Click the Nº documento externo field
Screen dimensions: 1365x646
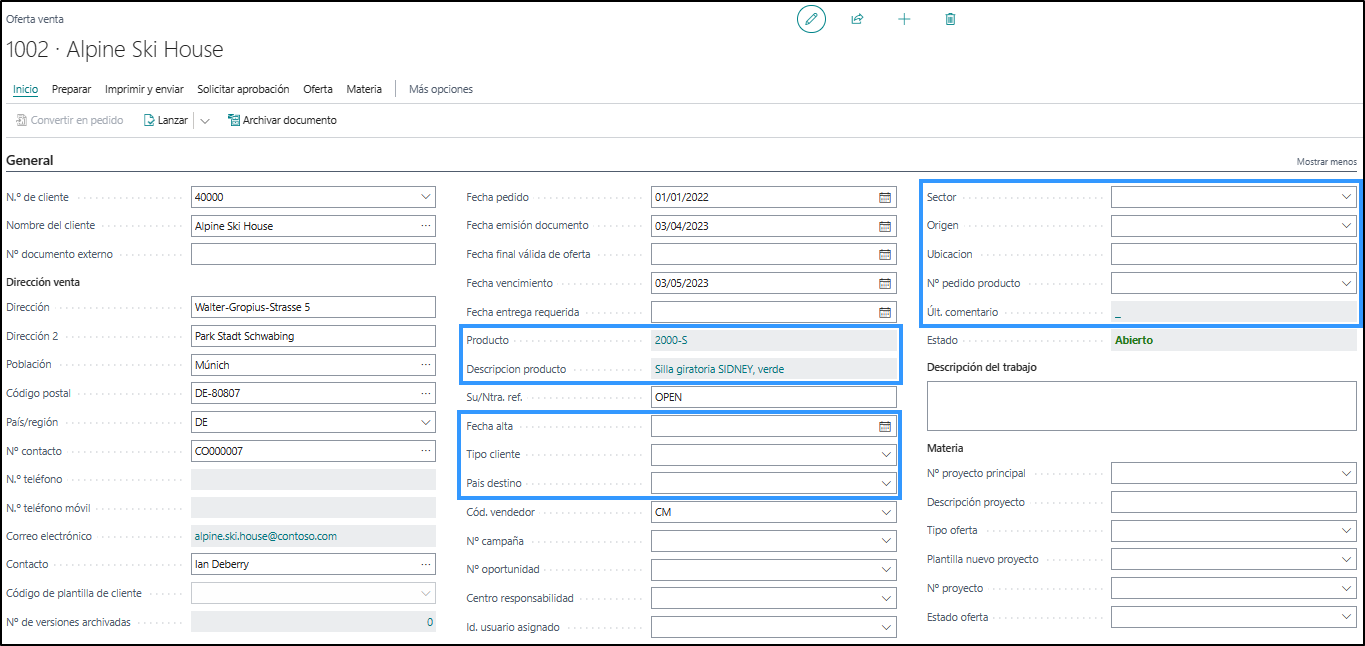(313, 255)
